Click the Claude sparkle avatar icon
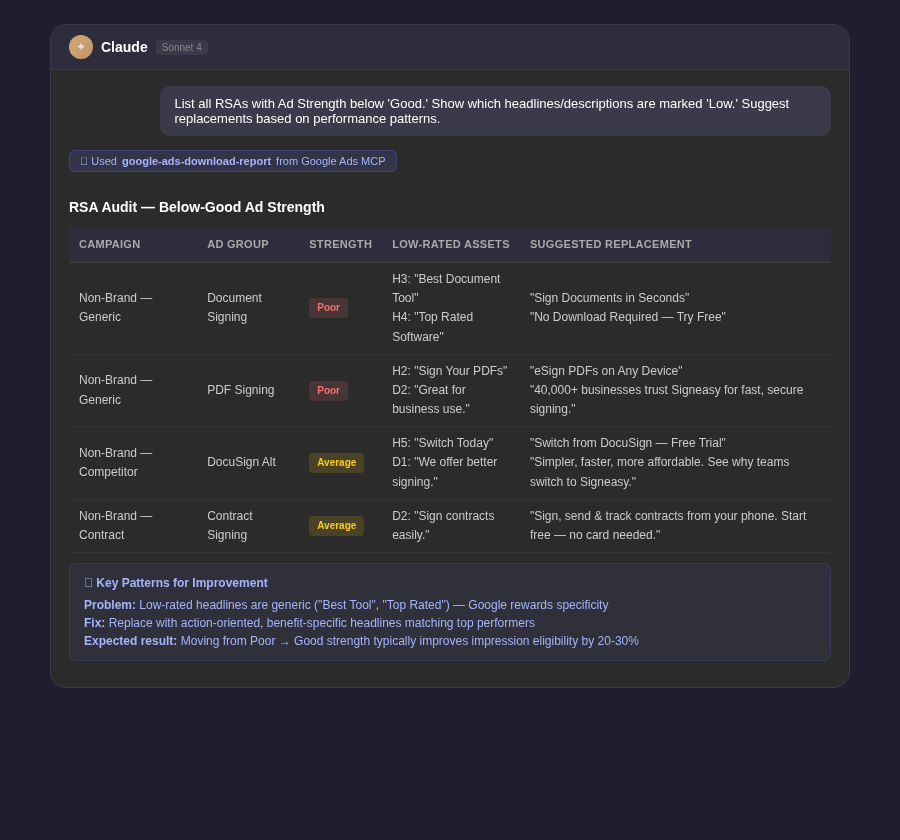 tap(81, 47)
